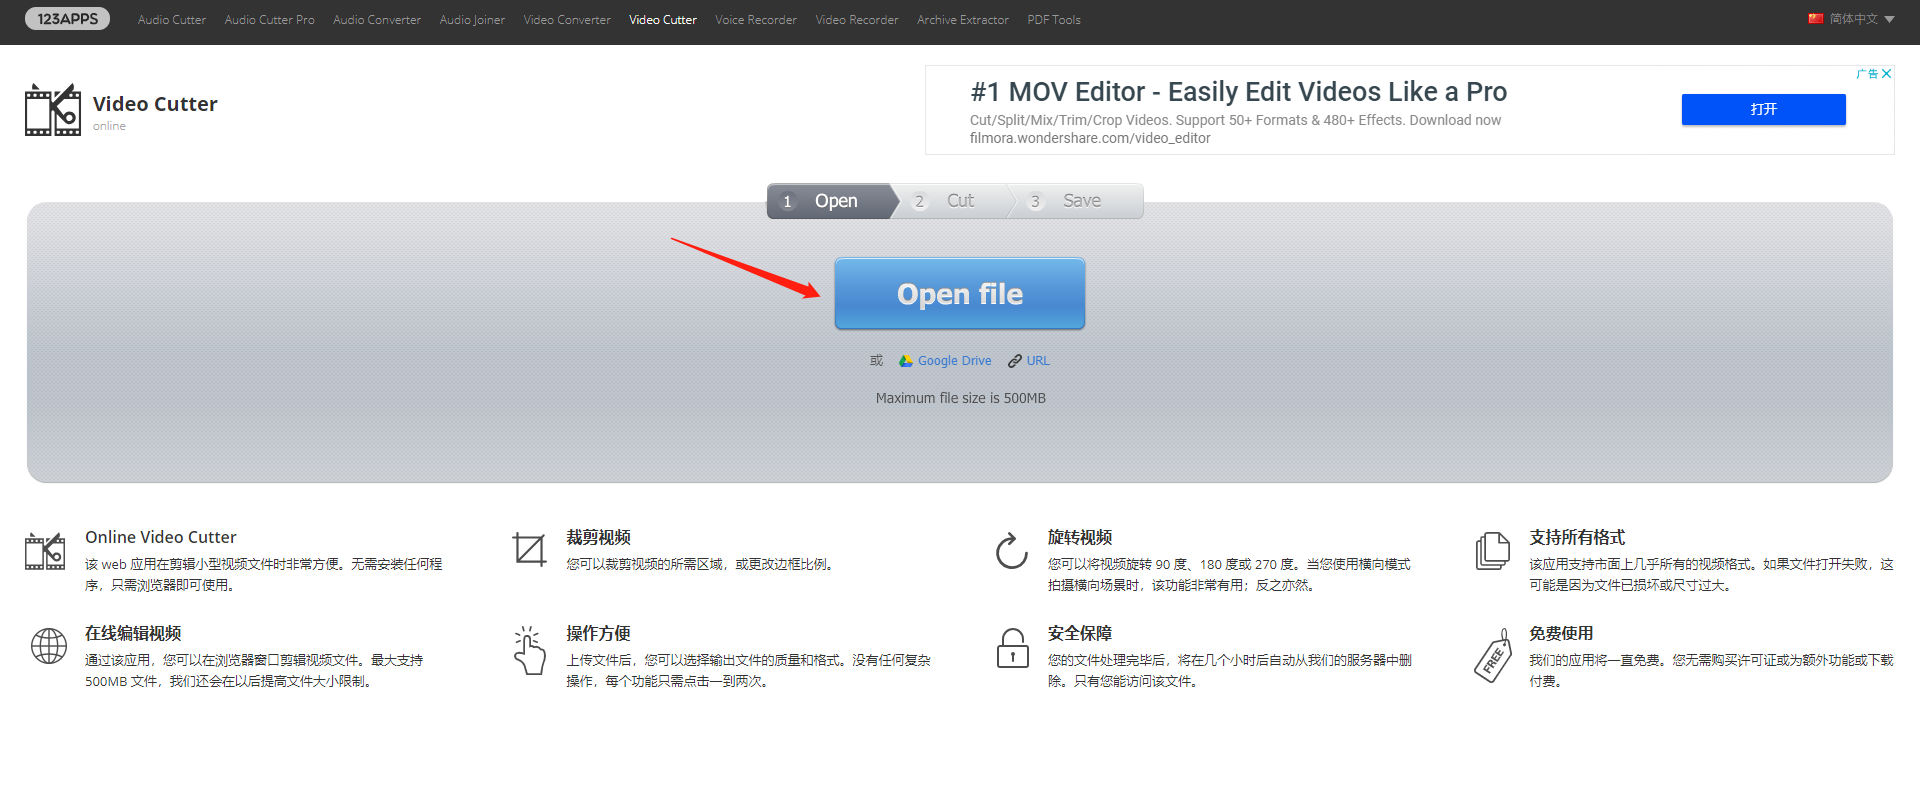The height and width of the screenshot is (786, 1920).
Task: Go to the Audio Converter tool
Action: point(377,20)
